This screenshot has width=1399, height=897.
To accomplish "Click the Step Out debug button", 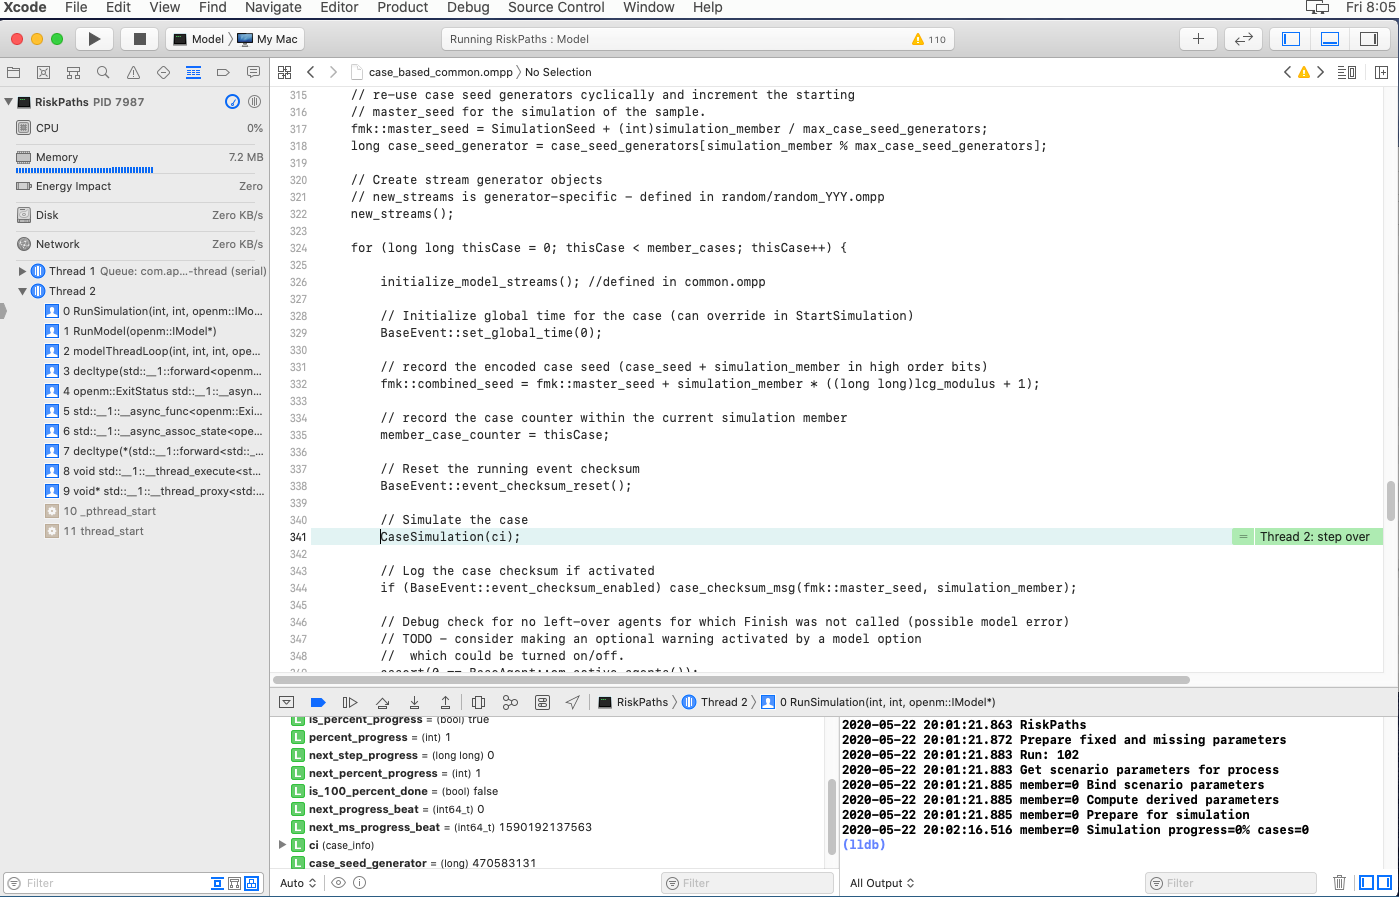I will click(x=445, y=703).
